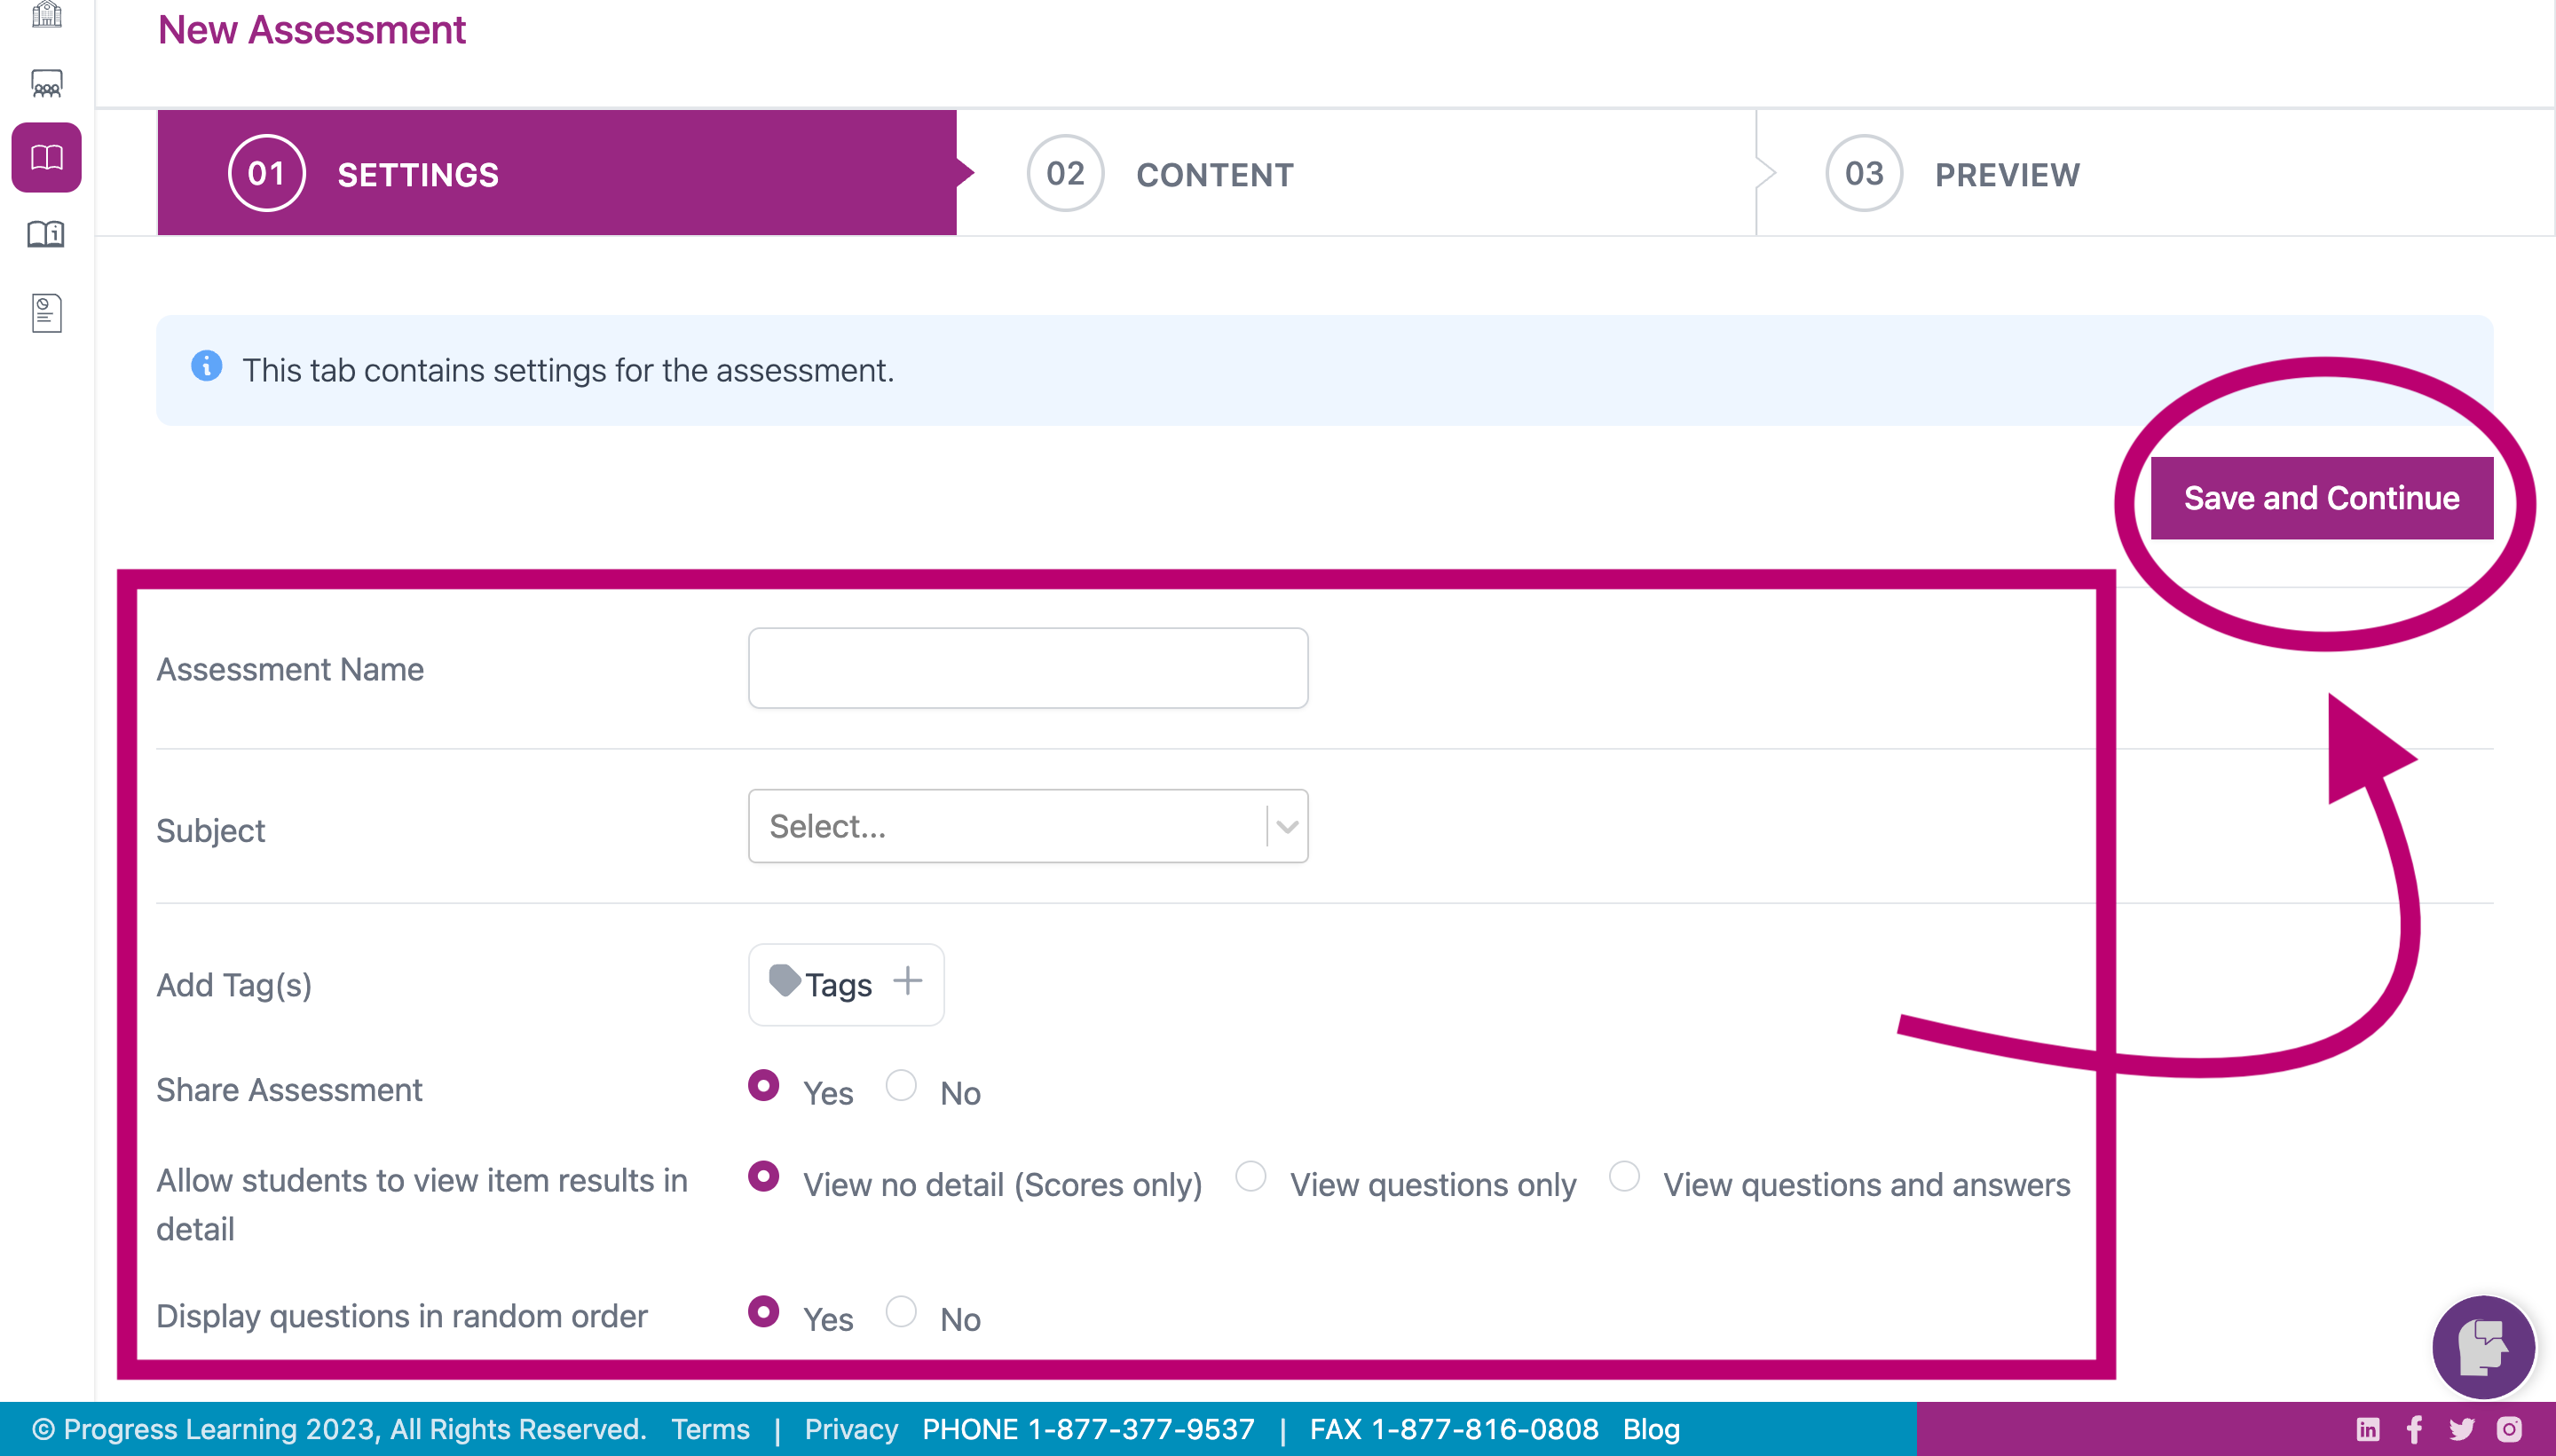This screenshot has width=2556, height=1456.
Task: Open the school building sidebar icon
Action: pyautogui.click(x=46, y=14)
